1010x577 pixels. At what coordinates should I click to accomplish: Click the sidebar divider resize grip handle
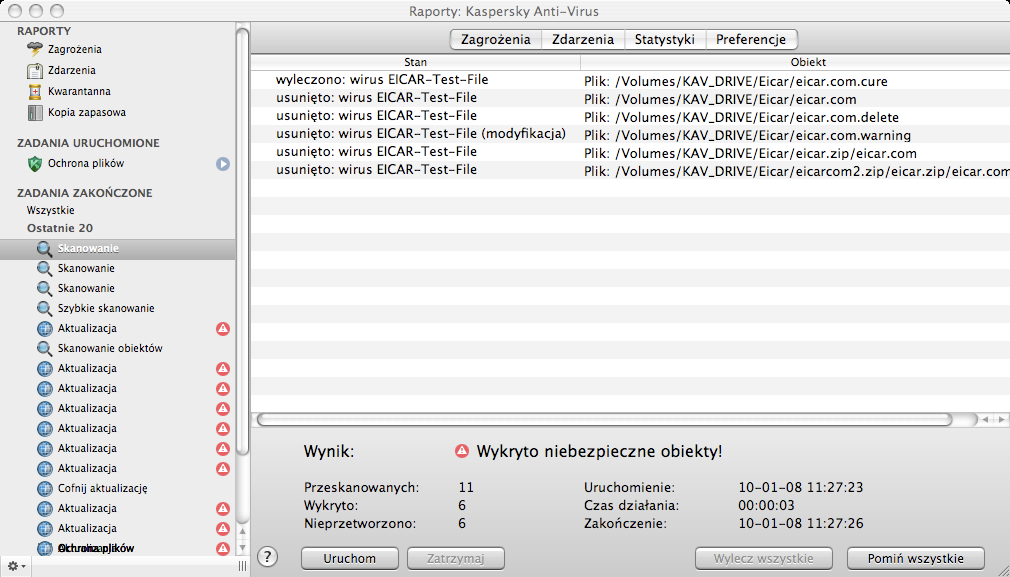pyautogui.click(x=243, y=566)
